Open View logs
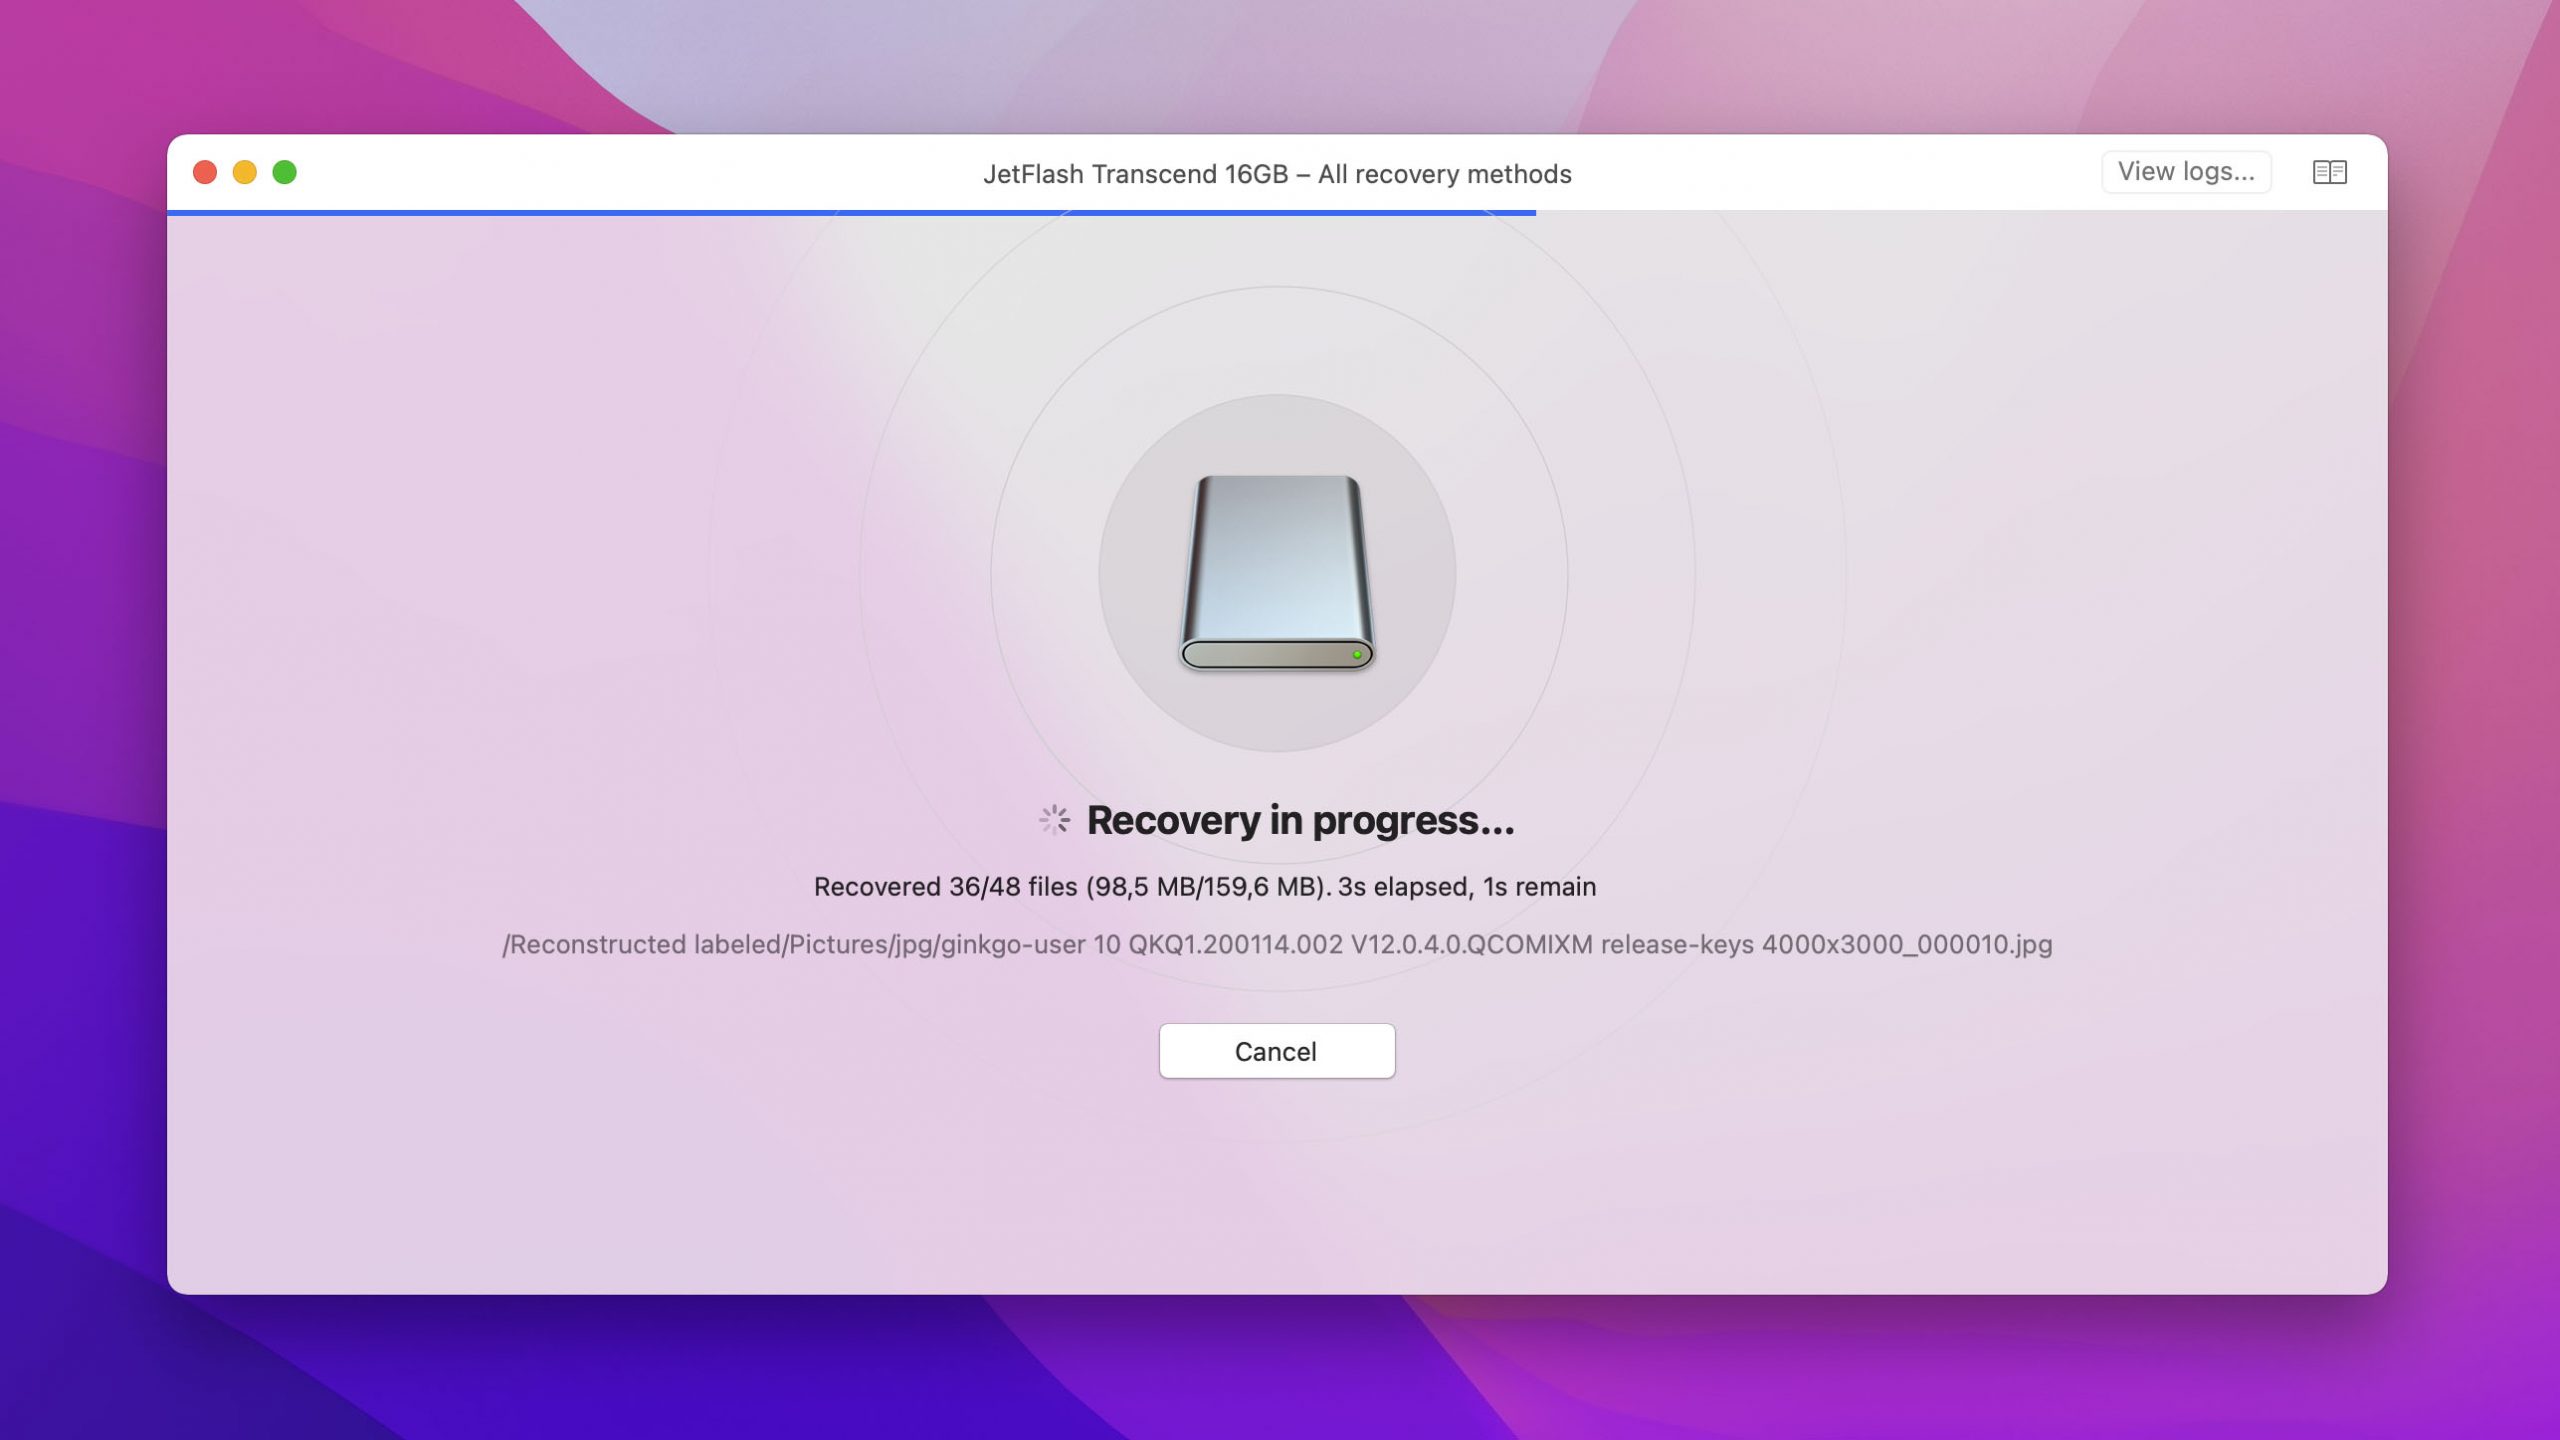The height and width of the screenshot is (1440, 2560). pyautogui.click(x=2186, y=172)
